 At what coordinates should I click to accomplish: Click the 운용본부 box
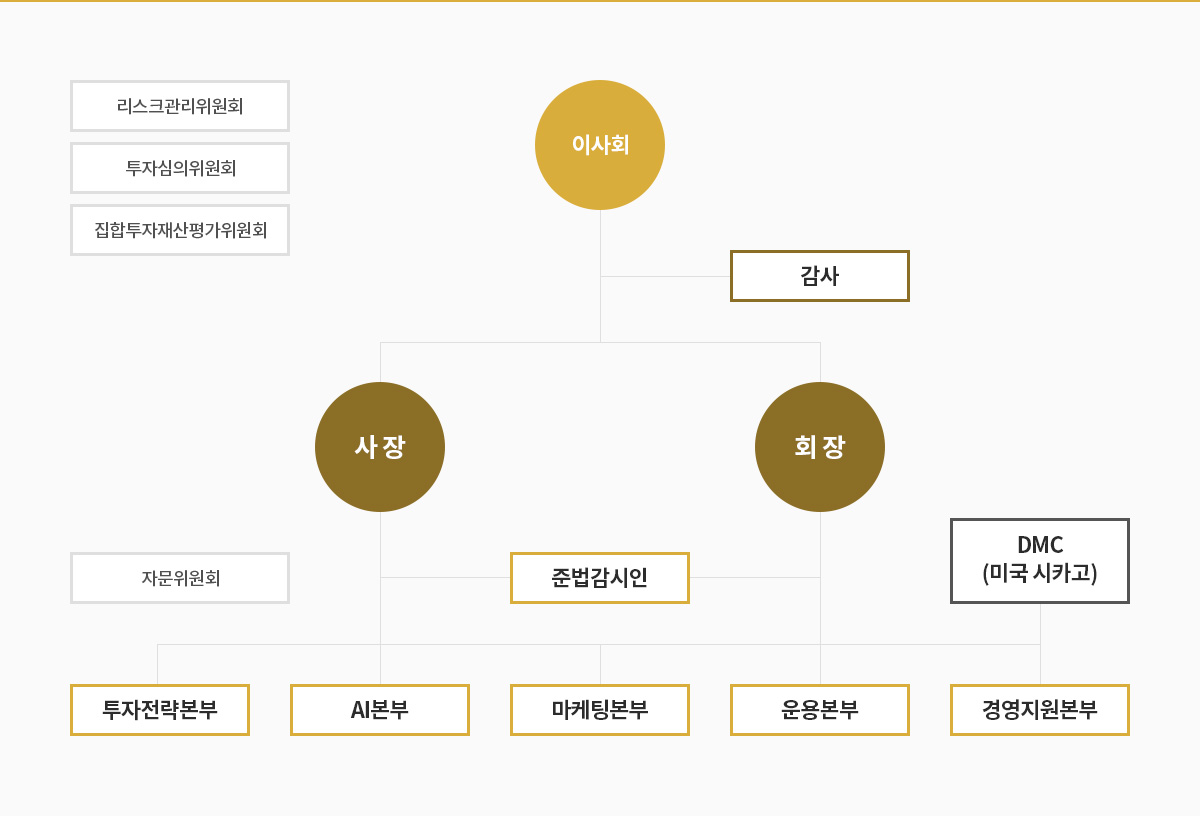(x=820, y=710)
